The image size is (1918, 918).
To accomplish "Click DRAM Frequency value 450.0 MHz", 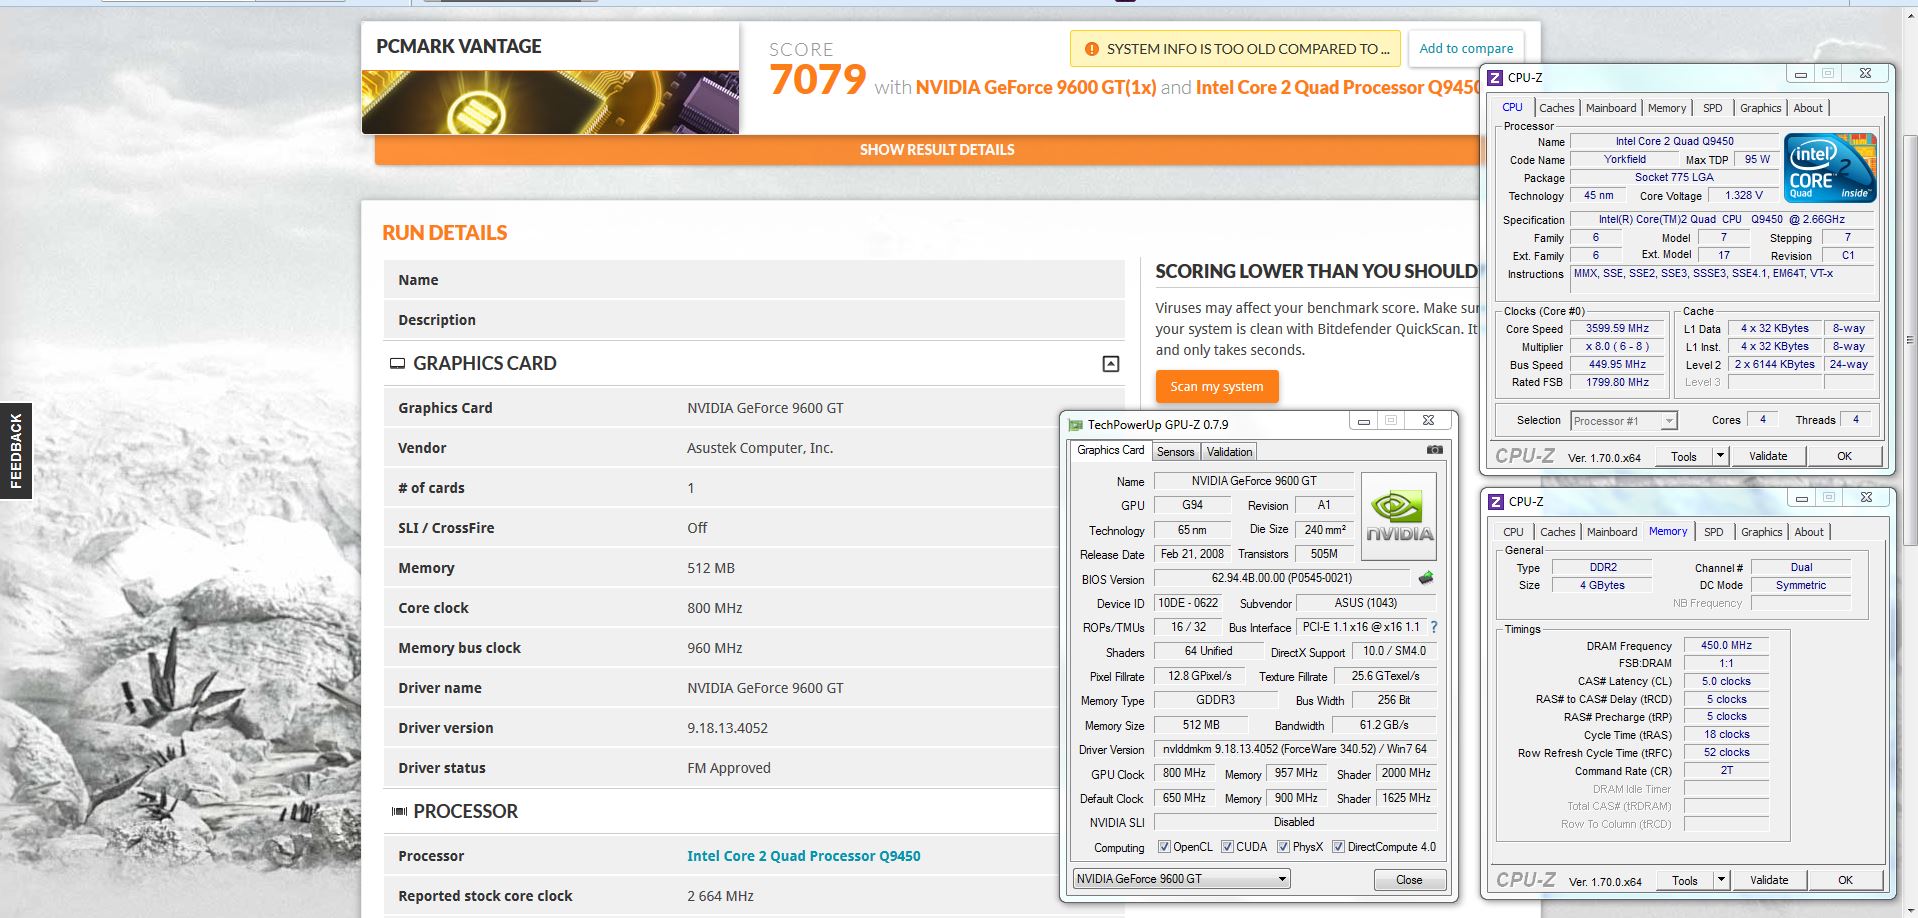I will [1726, 645].
